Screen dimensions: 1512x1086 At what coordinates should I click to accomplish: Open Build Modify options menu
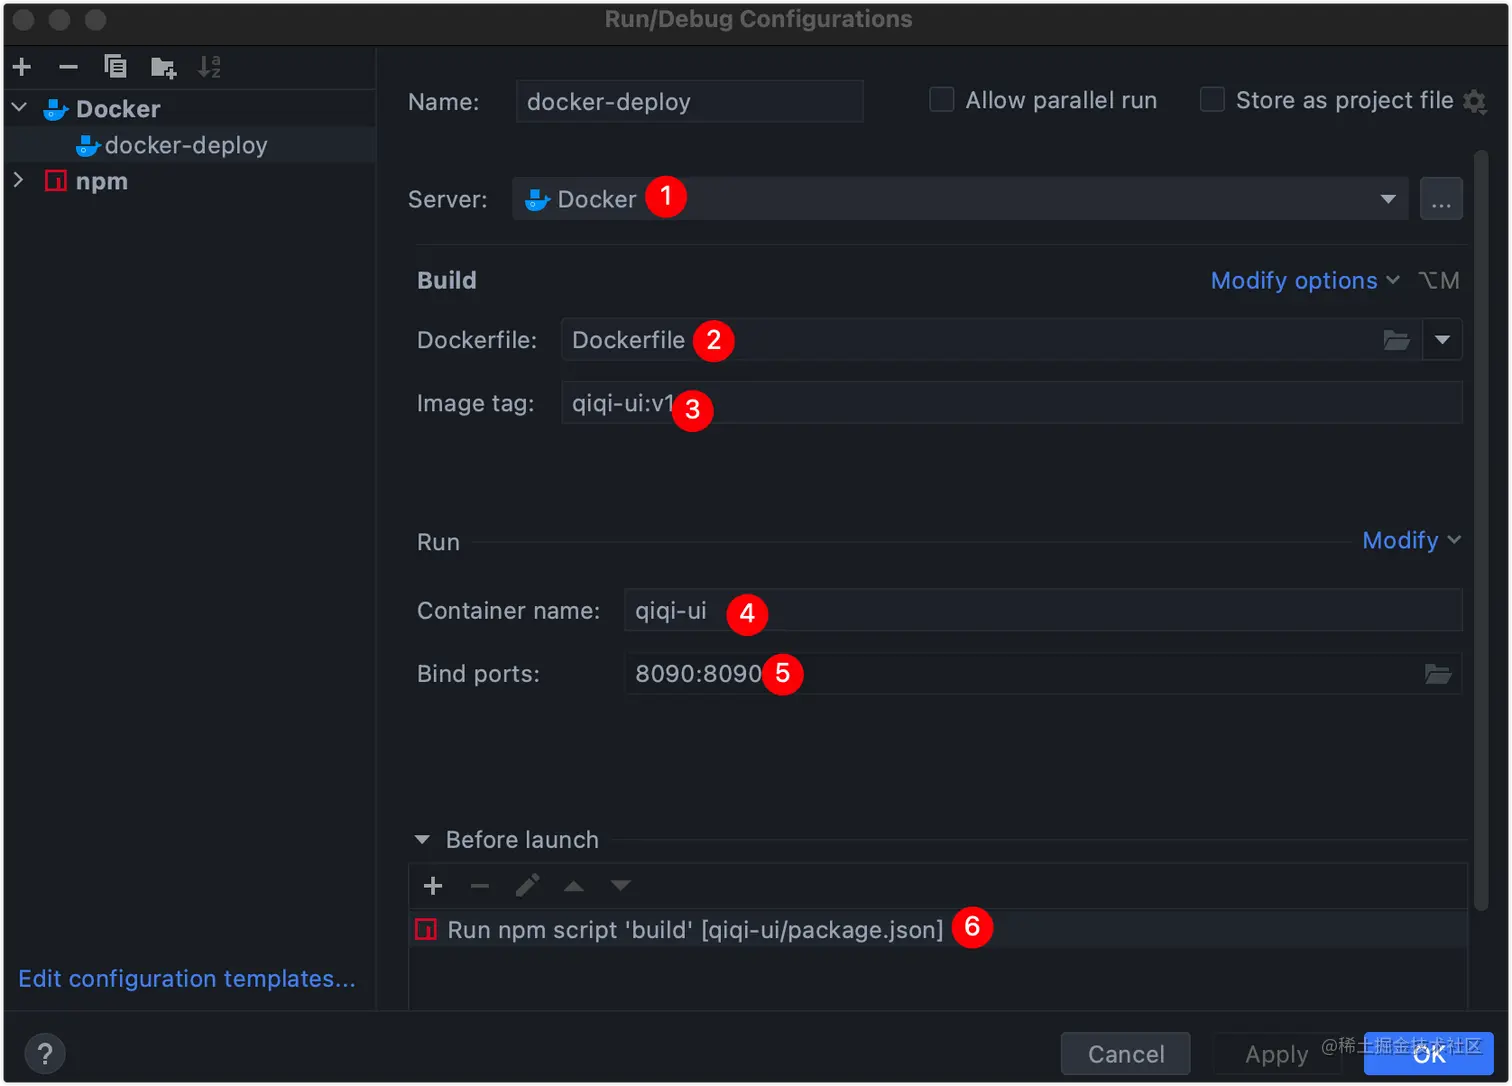click(1305, 281)
